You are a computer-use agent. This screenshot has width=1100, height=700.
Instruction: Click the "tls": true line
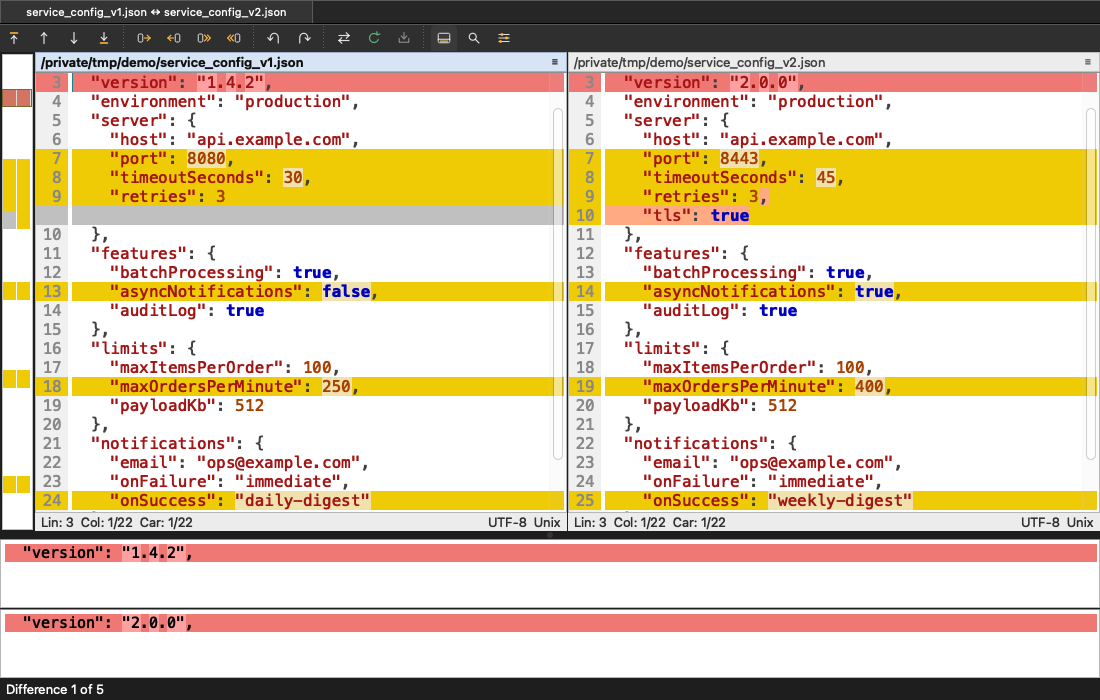click(x=851, y=215)
